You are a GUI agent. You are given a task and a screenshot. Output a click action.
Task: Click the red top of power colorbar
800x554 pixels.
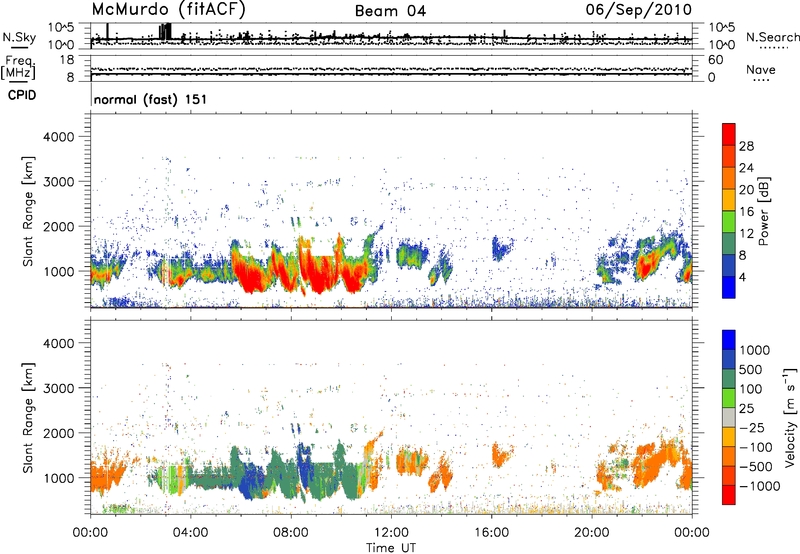[729, 134]
